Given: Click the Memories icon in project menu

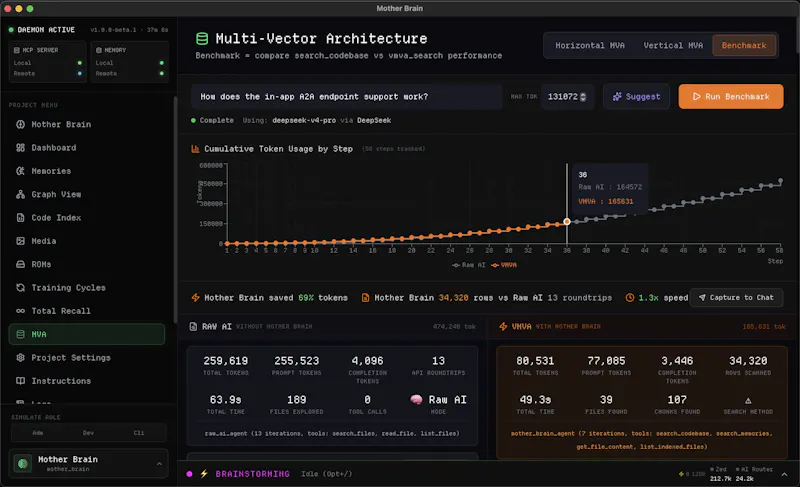Looking at the screenshot, I should tap(20, 171).
